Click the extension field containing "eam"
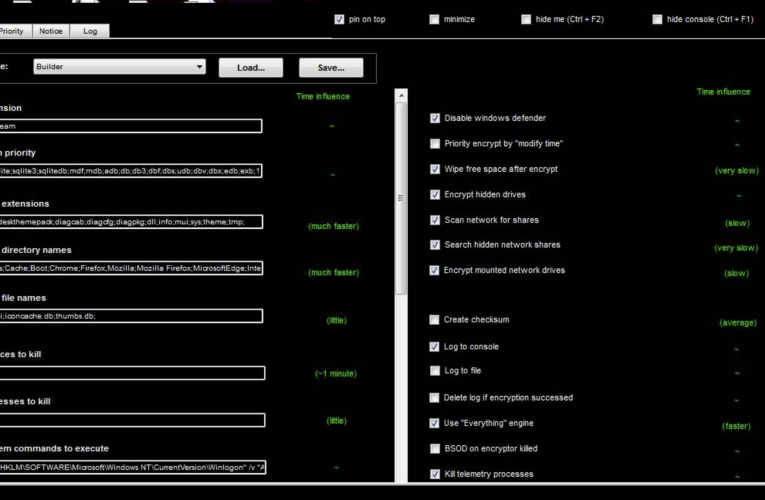The height and width of the screenshot is (500, 765). point(131,126)
